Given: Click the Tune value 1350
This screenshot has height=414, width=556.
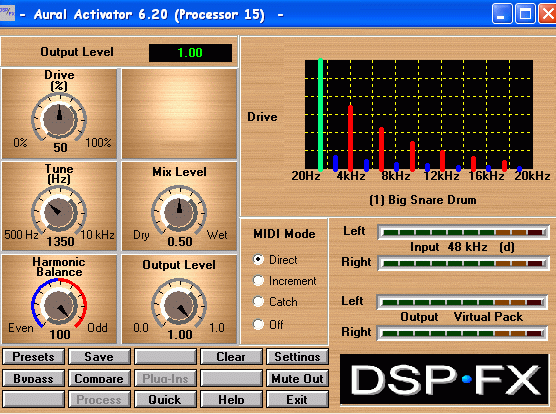Looking at the screenshot, I should (60, 242).
